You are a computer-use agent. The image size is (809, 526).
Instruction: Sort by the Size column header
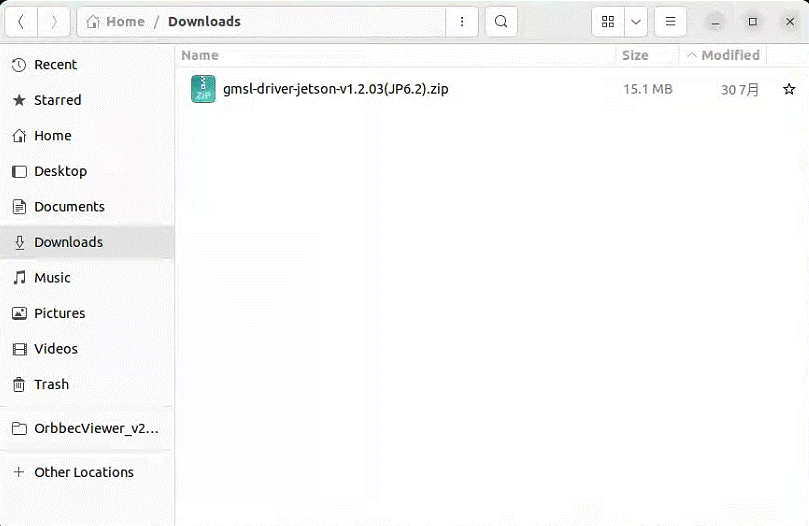click(x=635, y=55)
